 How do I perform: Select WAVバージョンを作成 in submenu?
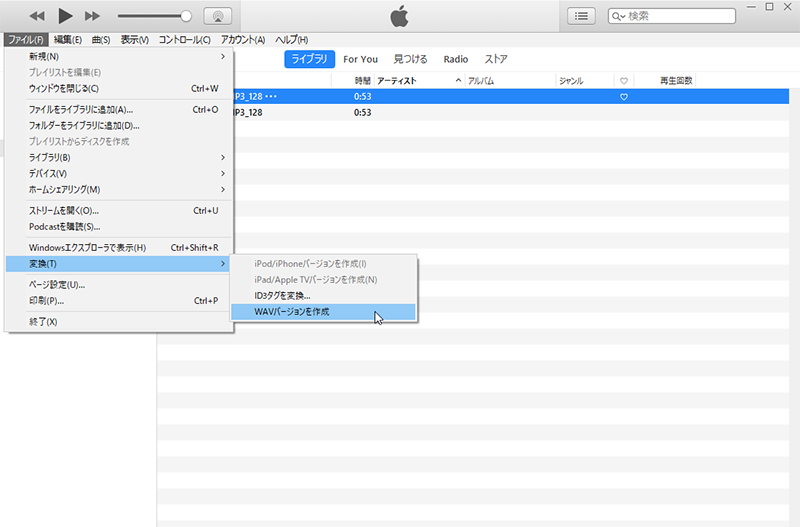[323, 312]
